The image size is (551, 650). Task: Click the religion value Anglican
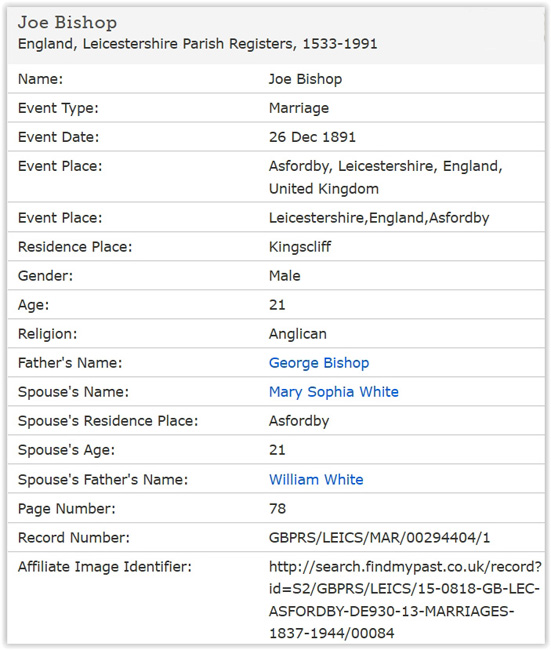298,334
